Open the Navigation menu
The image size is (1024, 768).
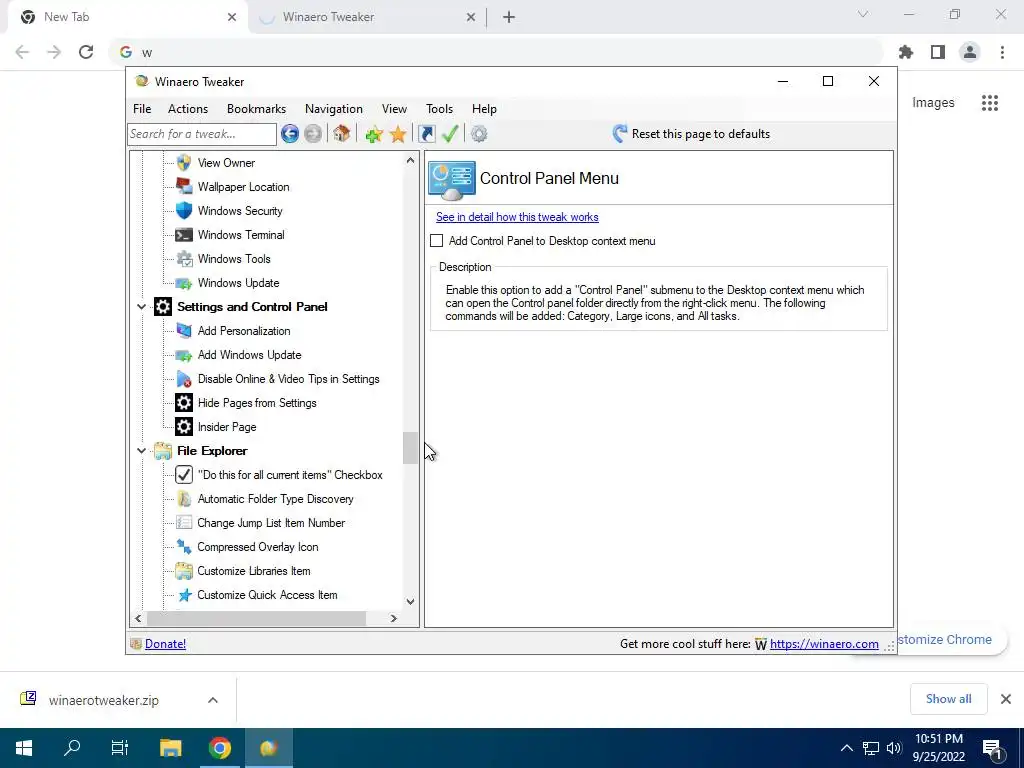click(334, 109)
